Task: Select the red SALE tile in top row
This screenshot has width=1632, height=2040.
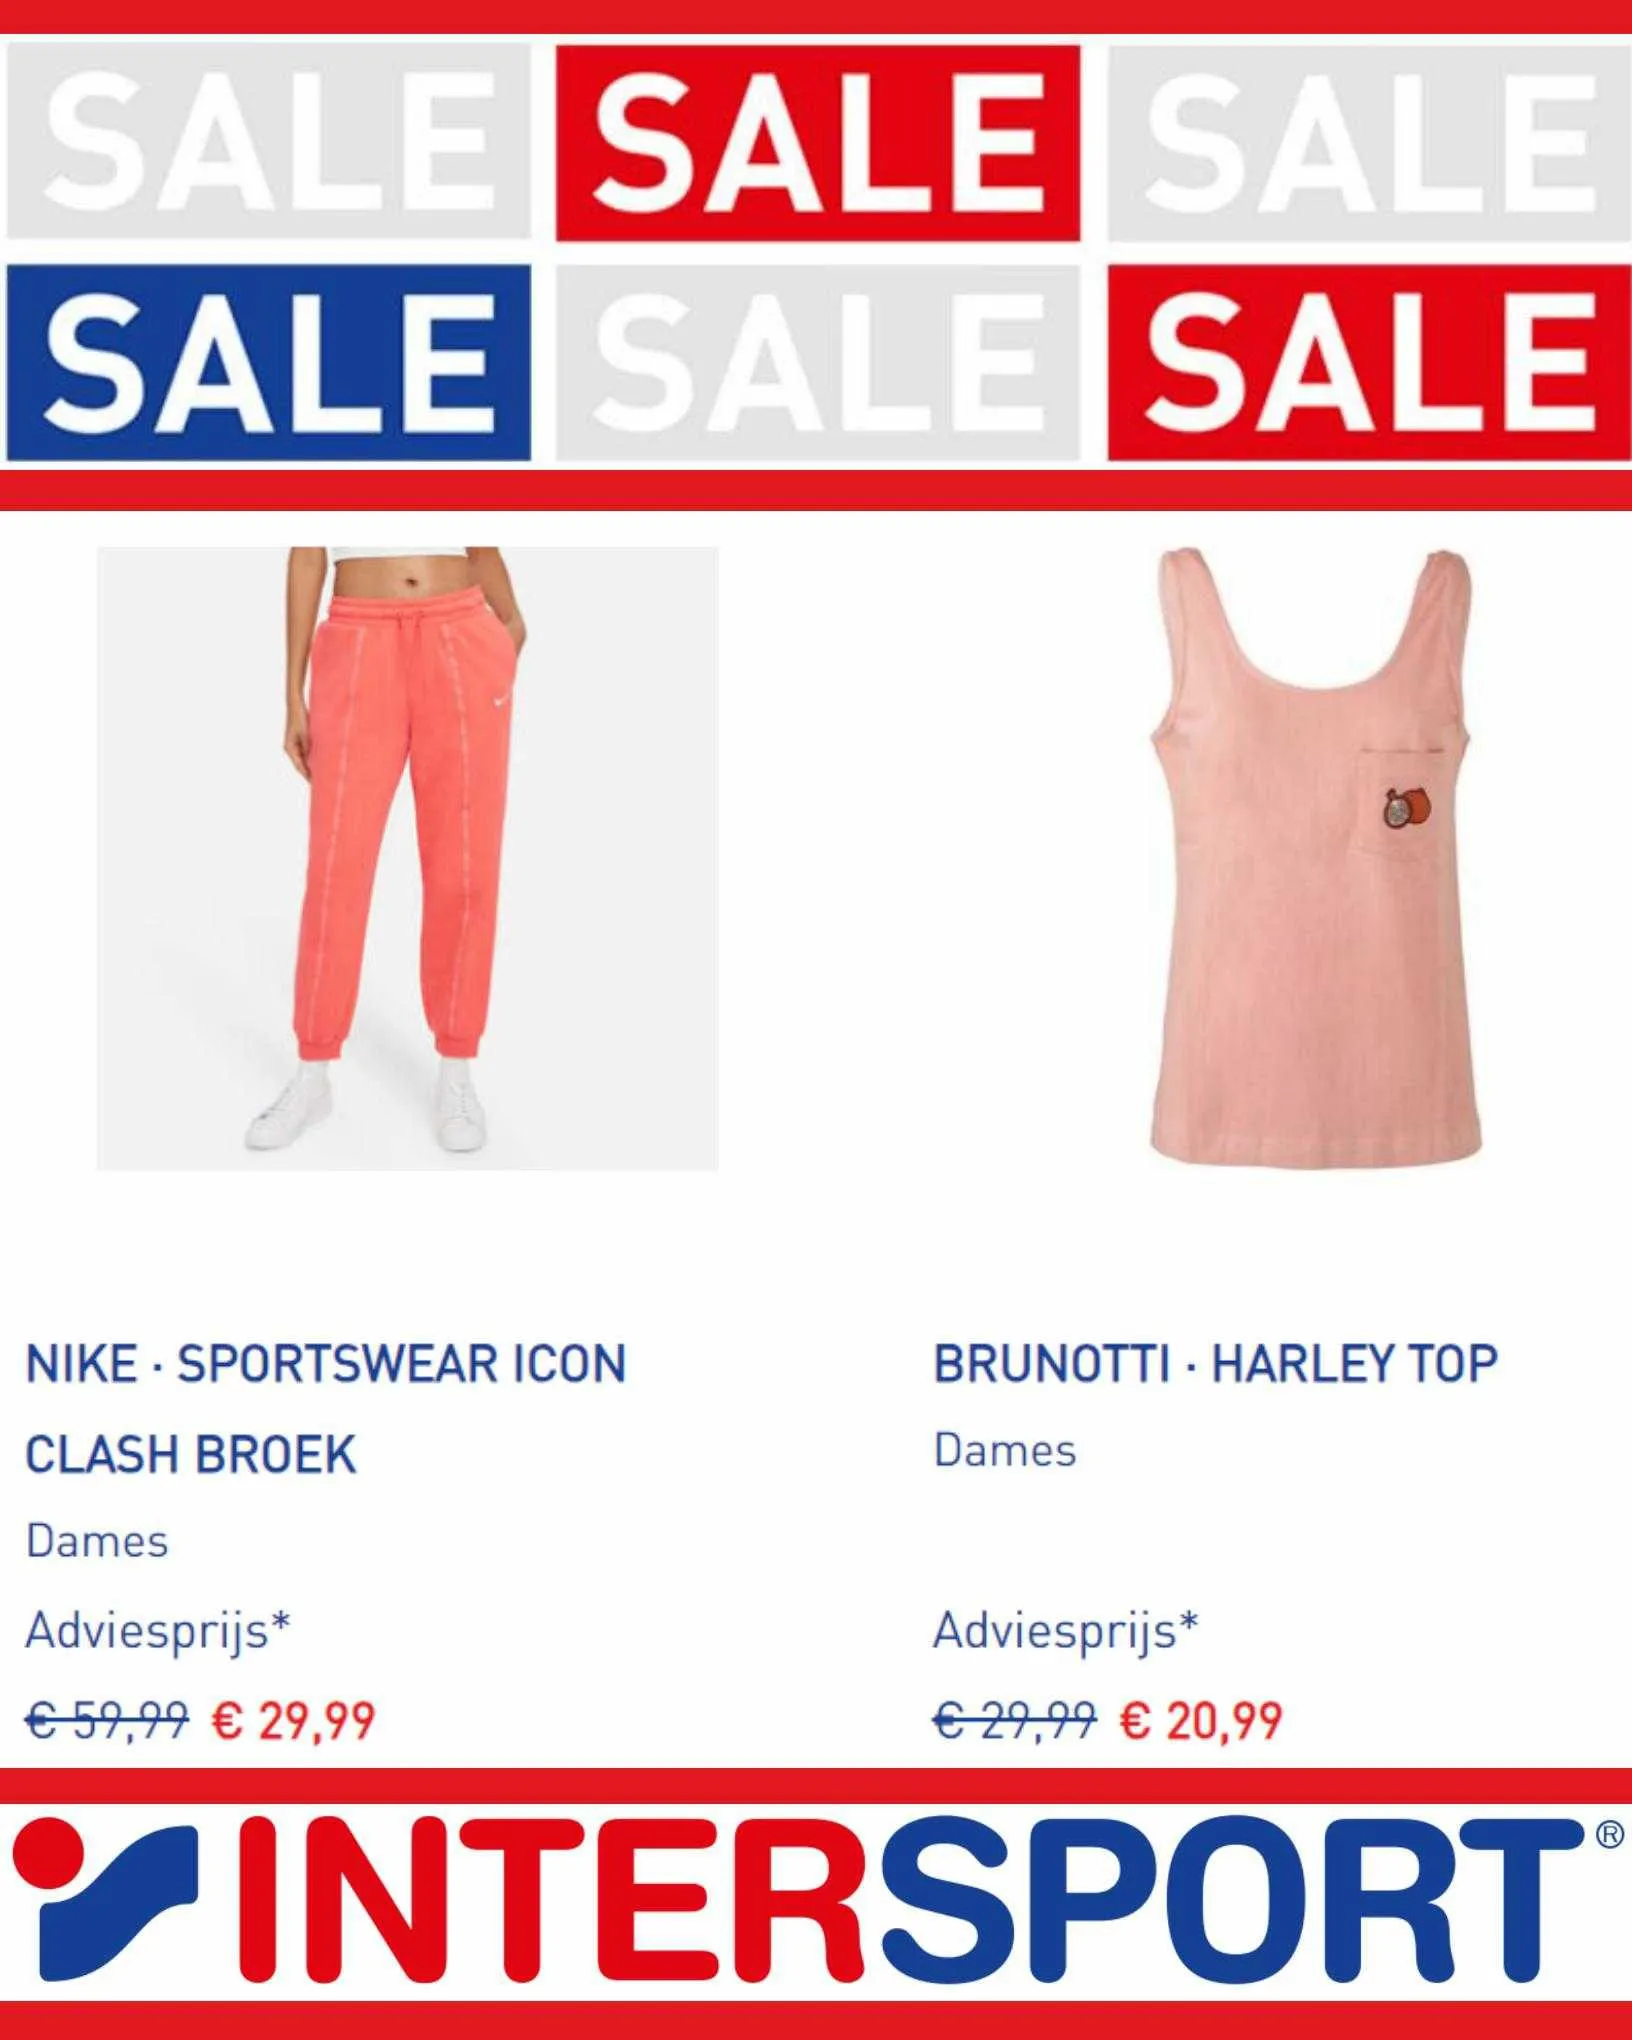Action: [818, 143]
